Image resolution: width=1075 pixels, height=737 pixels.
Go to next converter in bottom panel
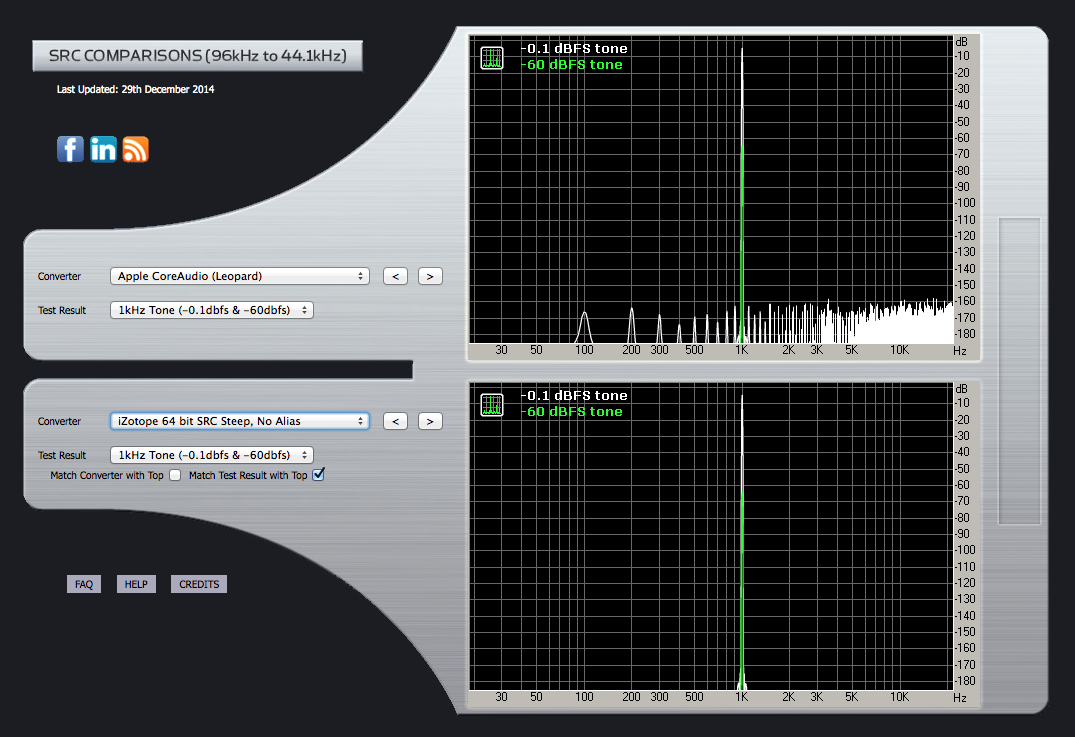430,421
